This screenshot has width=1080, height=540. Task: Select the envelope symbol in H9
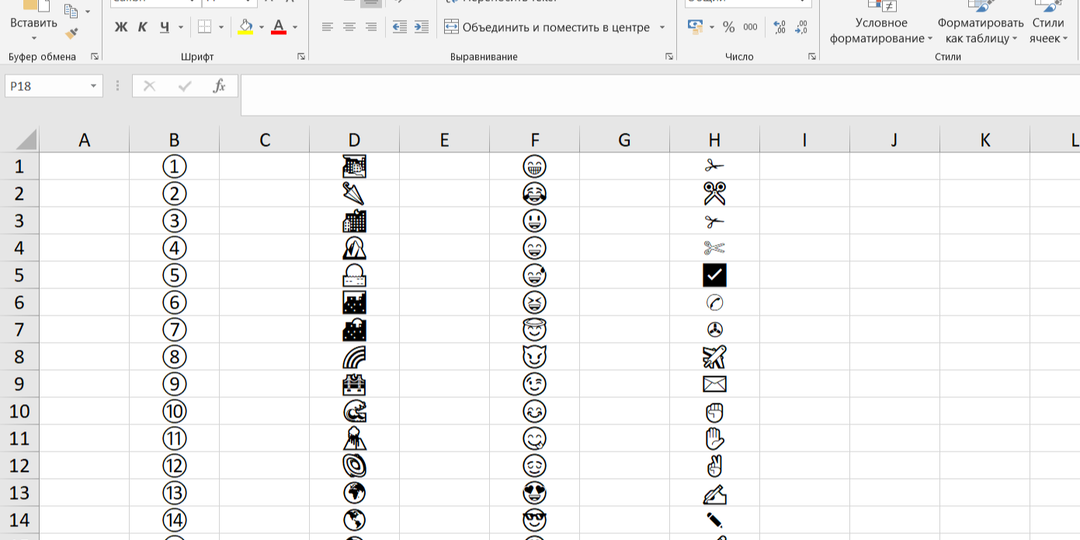(714, 384)
